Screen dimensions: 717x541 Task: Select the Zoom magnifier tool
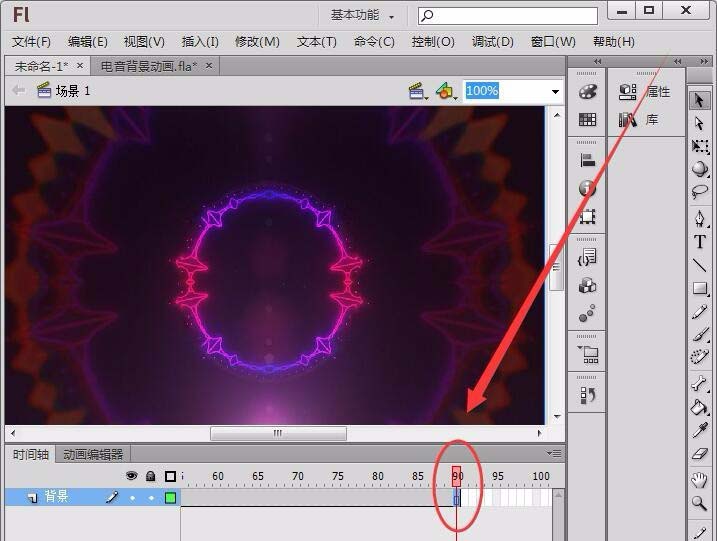point(700,503)
